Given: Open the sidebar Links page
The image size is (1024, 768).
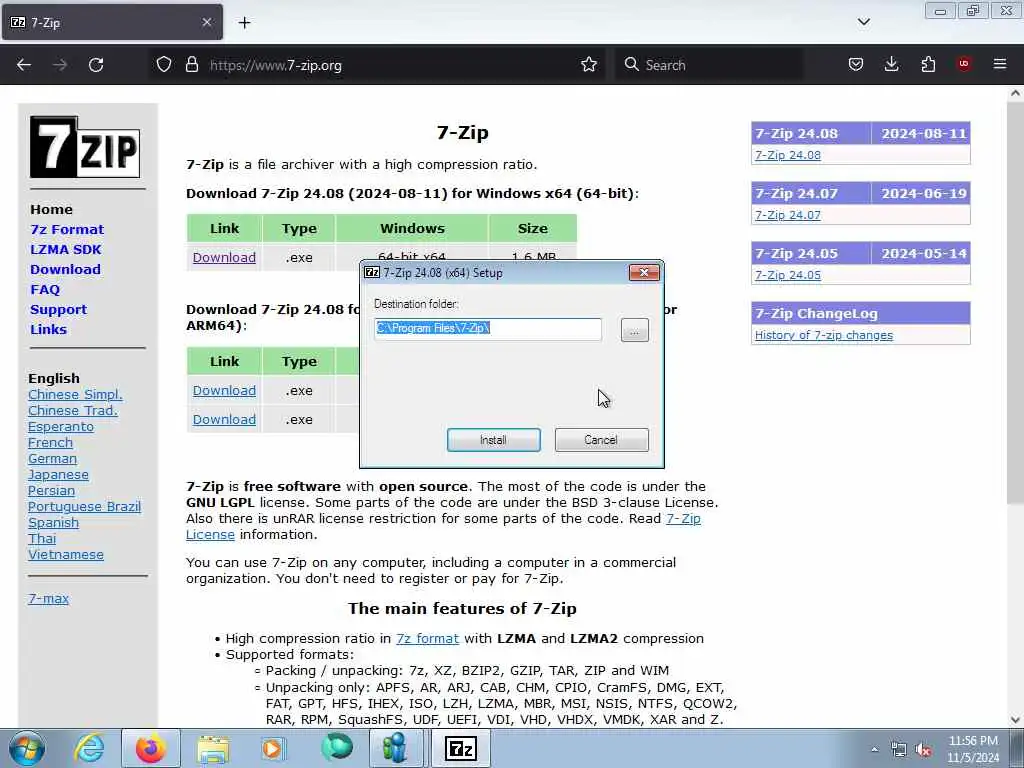Looking at the screenshot, I should coord(48,330).
